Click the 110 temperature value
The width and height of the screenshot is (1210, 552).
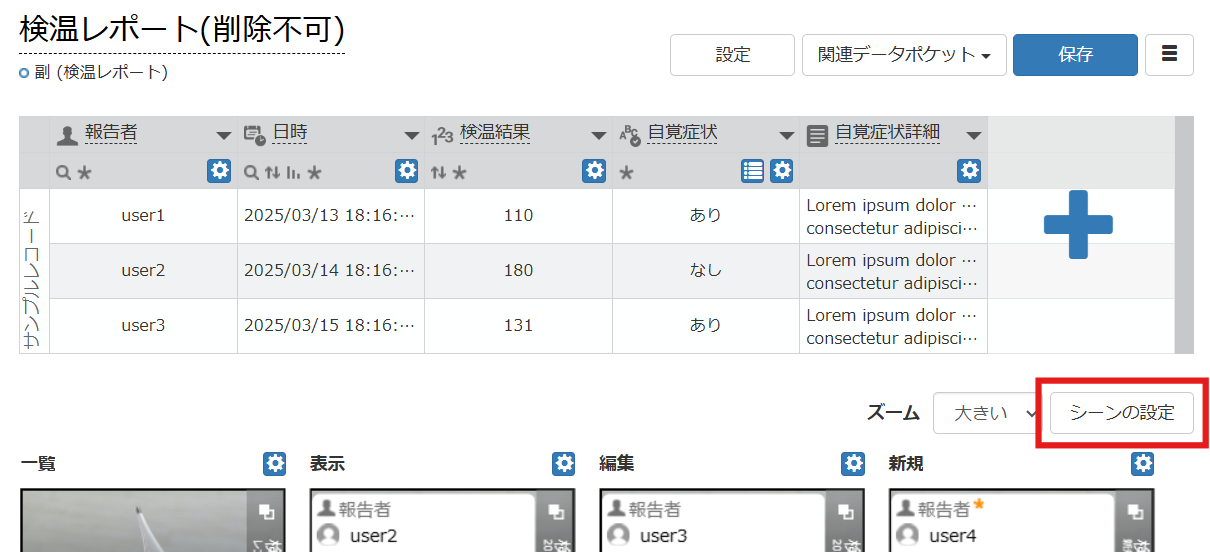(518, 215)
